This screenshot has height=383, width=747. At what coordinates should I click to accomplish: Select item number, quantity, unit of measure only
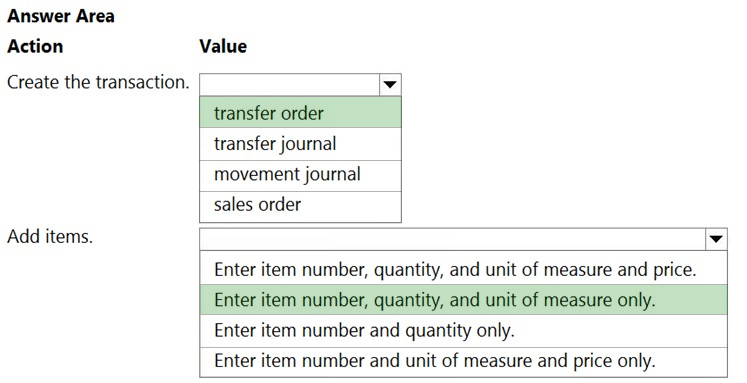click(x=463, y=300)
